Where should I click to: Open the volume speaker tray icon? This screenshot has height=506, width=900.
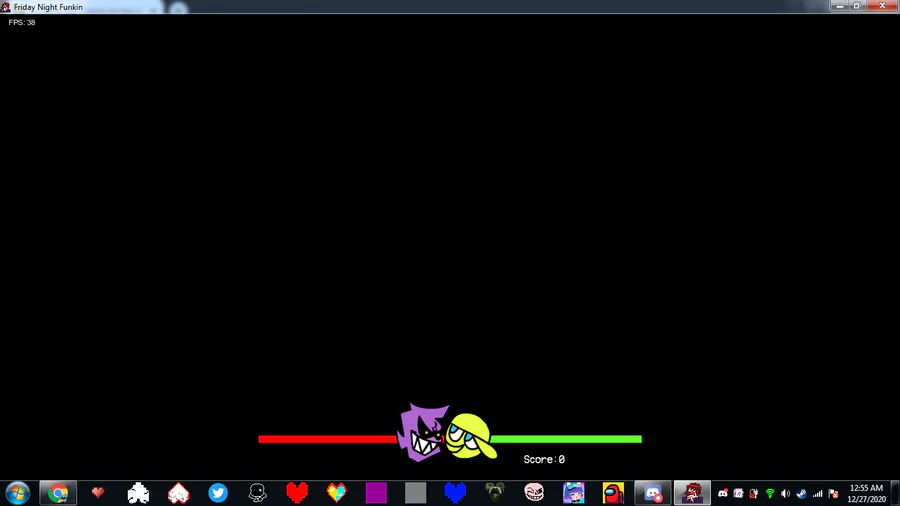pyautogui.click(x=786, y=493)
